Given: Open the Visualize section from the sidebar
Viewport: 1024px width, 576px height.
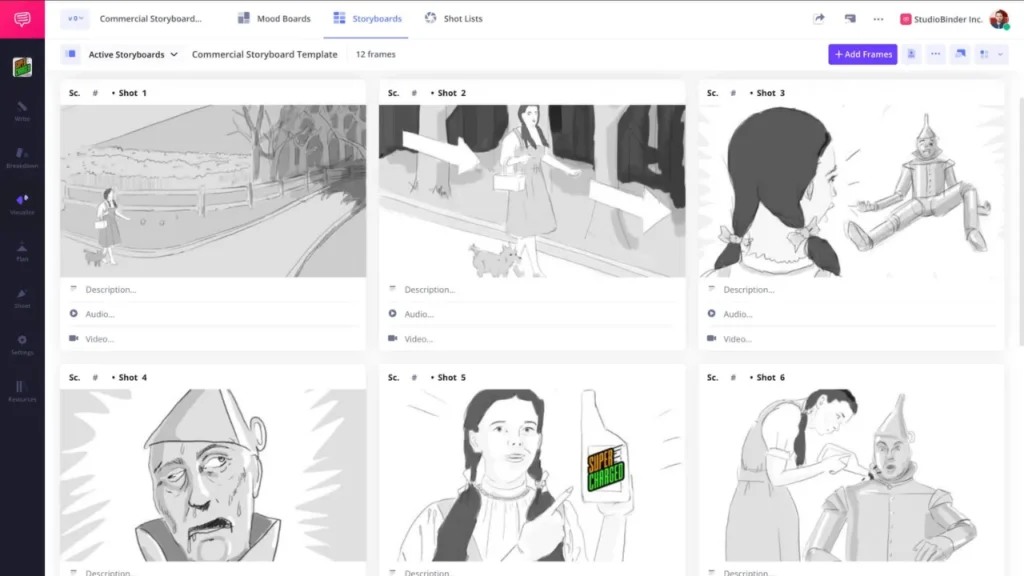Looking at the screenshot, I should click(20, 205).
